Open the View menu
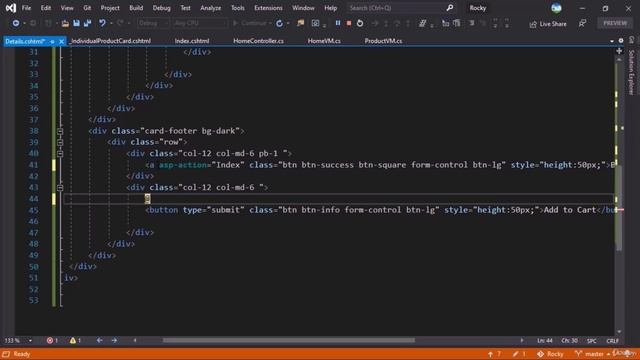This screenshot has width=640, height=360. click(67, 8)
